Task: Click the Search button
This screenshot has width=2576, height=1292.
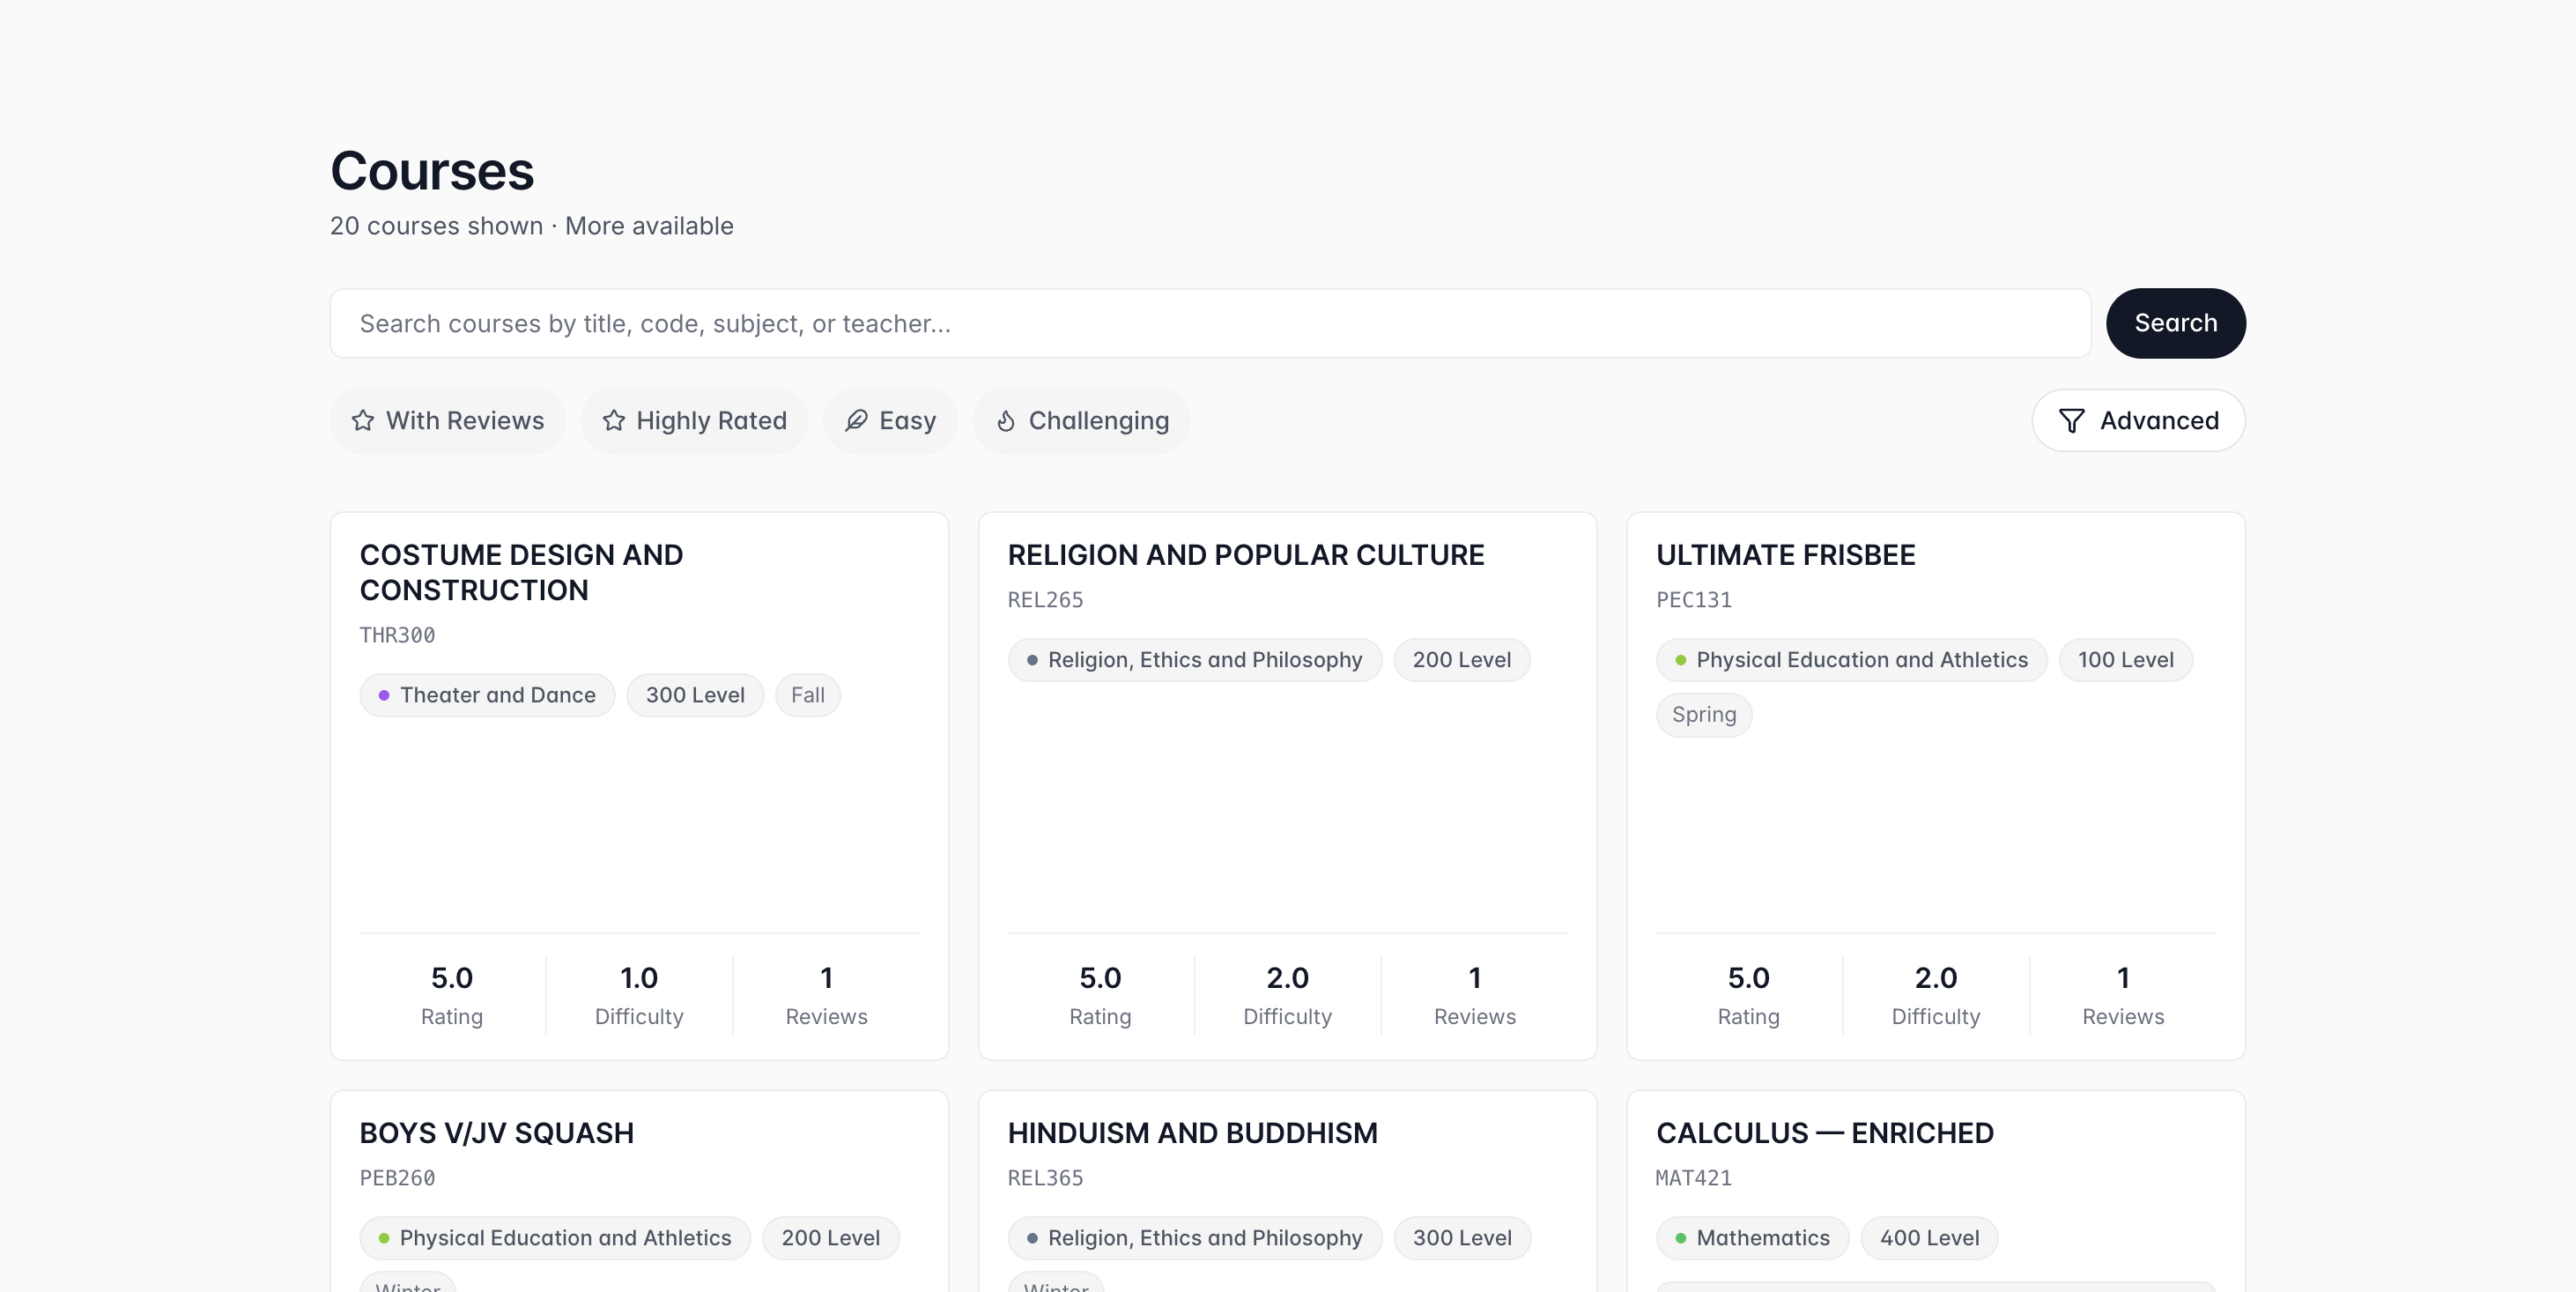Action: (2176, 323)
